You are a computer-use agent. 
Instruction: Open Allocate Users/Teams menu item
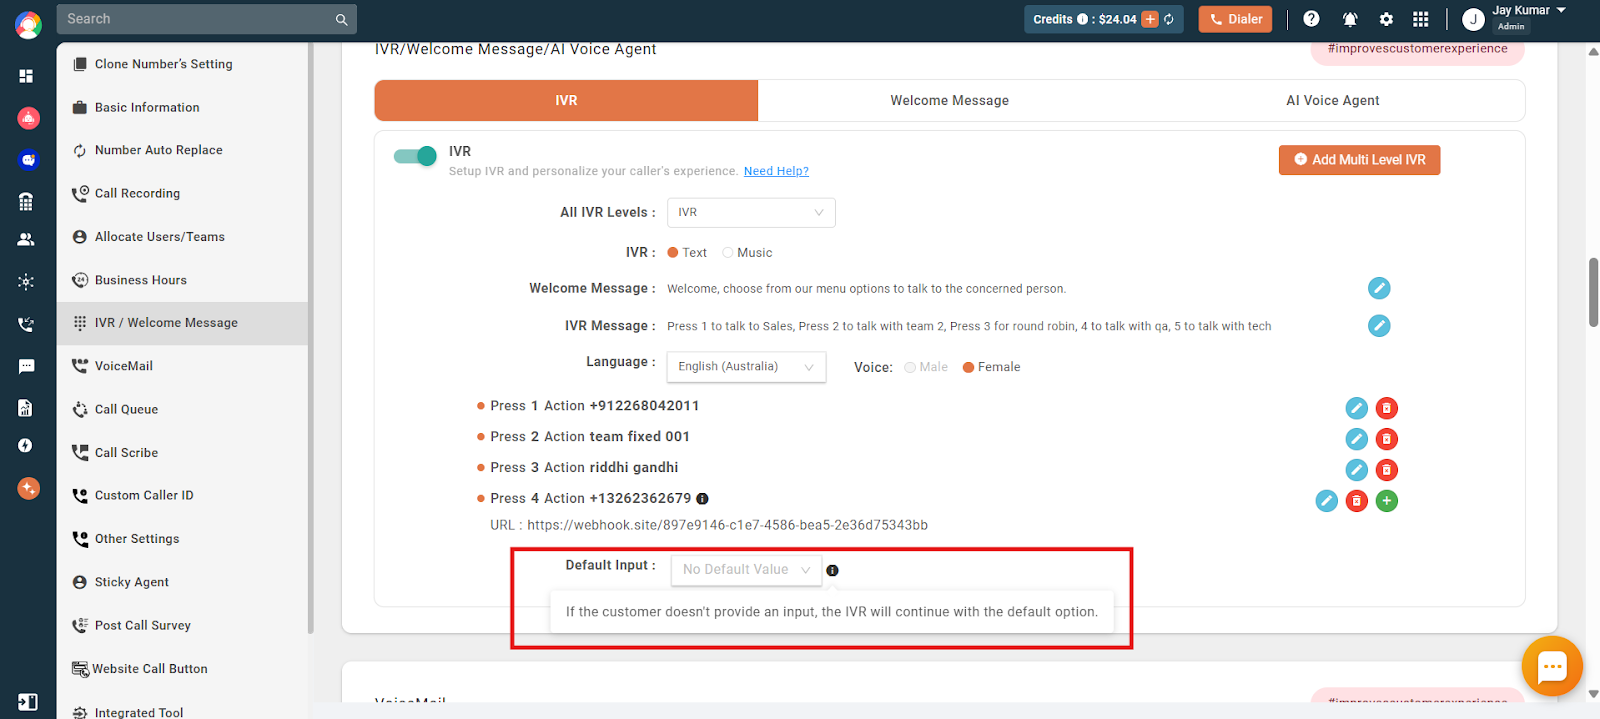[x=182, y=237]
